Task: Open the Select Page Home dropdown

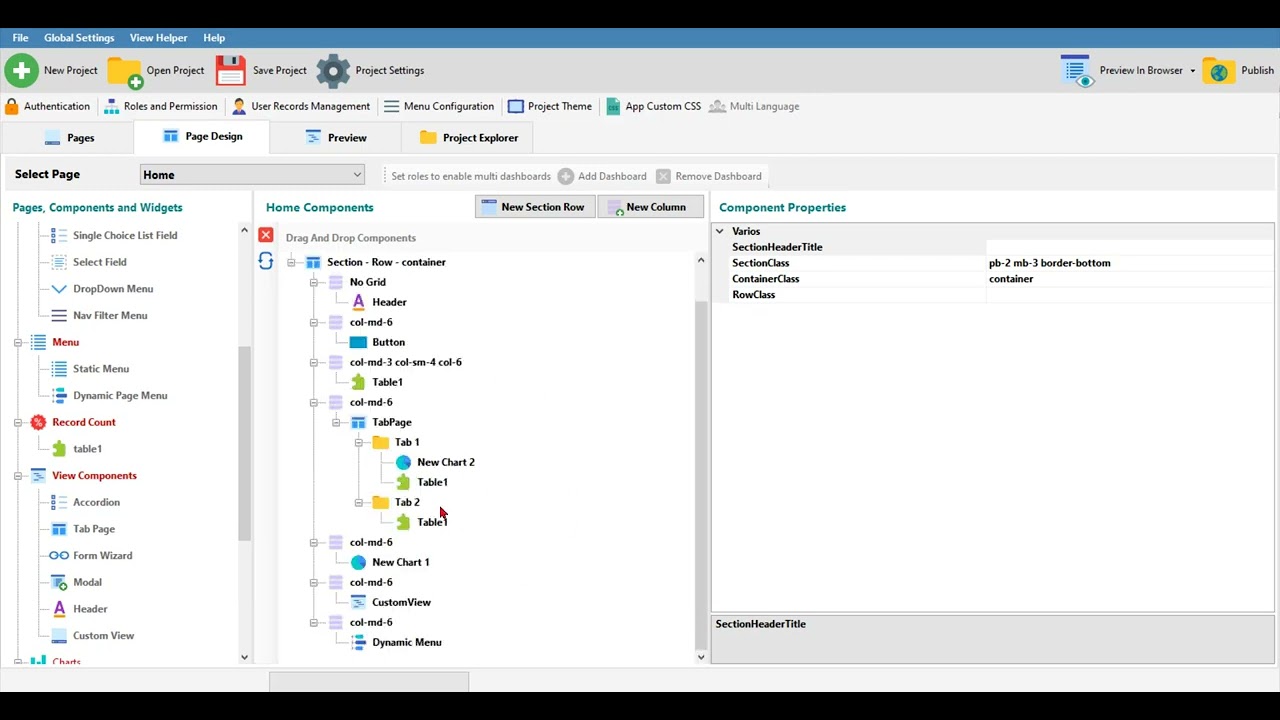Action: click(x=252, y=175)
